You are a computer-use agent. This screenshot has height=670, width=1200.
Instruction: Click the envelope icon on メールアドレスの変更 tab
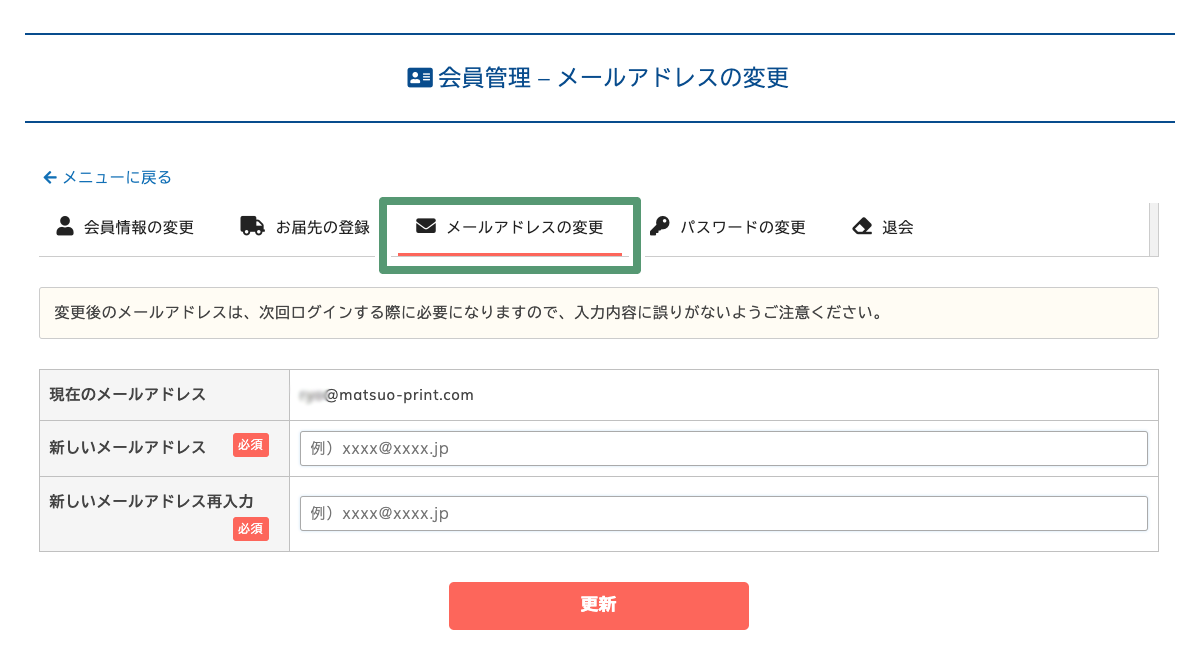(x=426, y=226)
